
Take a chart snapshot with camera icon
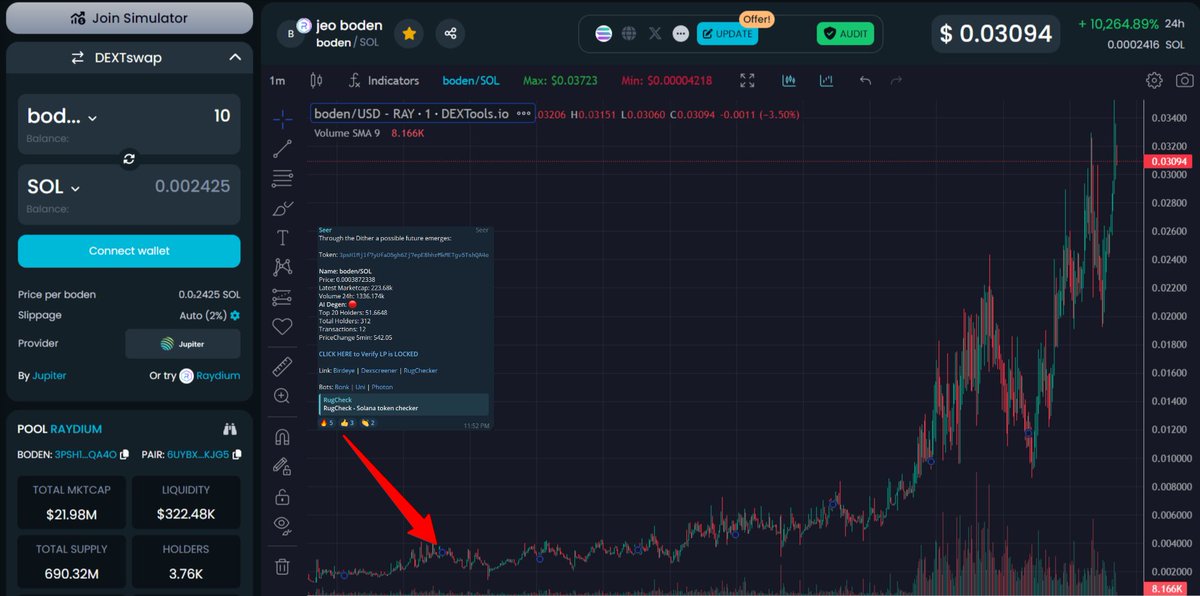tap(1184, 80)
